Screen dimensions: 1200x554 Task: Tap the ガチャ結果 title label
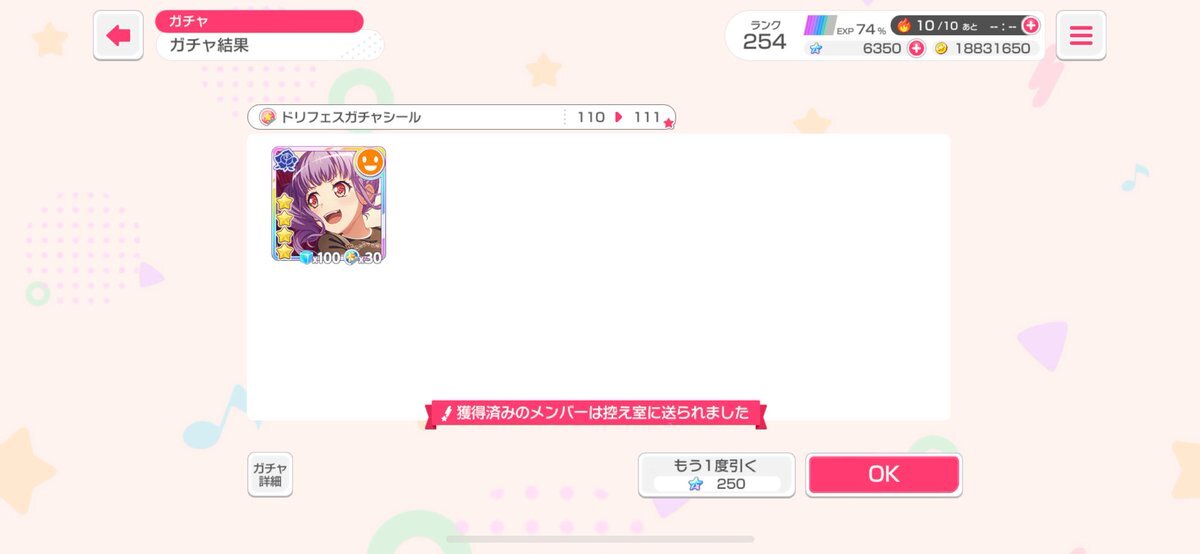pyautogui.click(x=209, y=45)
